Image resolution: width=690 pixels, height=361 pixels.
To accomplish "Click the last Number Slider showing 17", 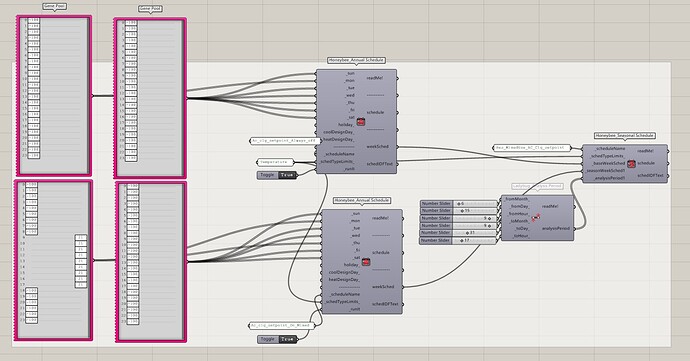I will point(458,241).
